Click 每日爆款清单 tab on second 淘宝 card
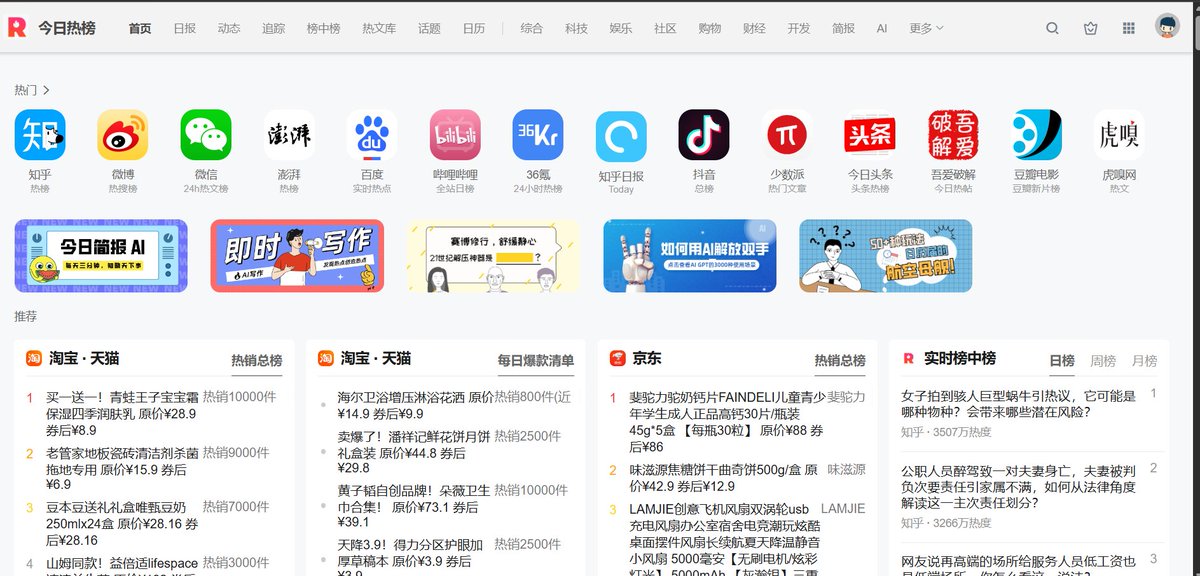The width and height of the screenshot is (1200, 576). [x=536, y=360]
